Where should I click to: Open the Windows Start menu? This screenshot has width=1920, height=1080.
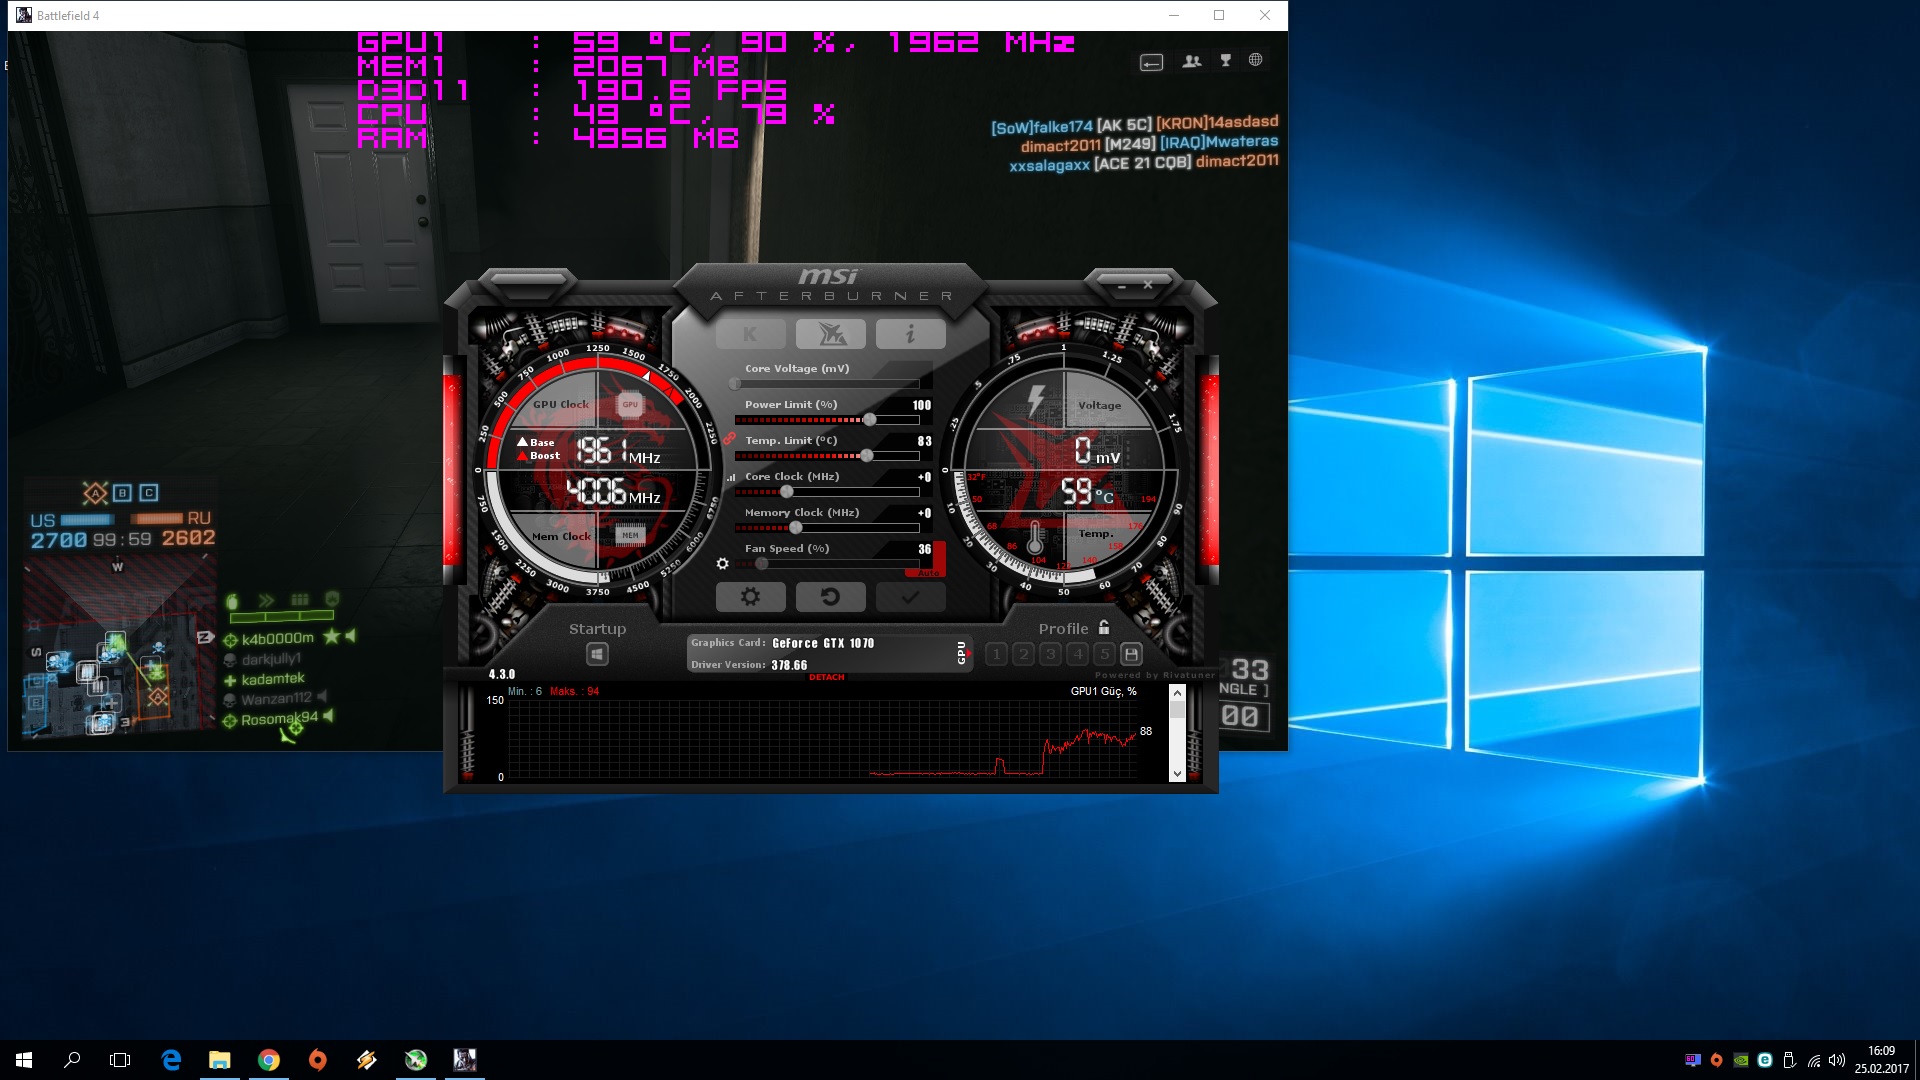point(24,1060)
